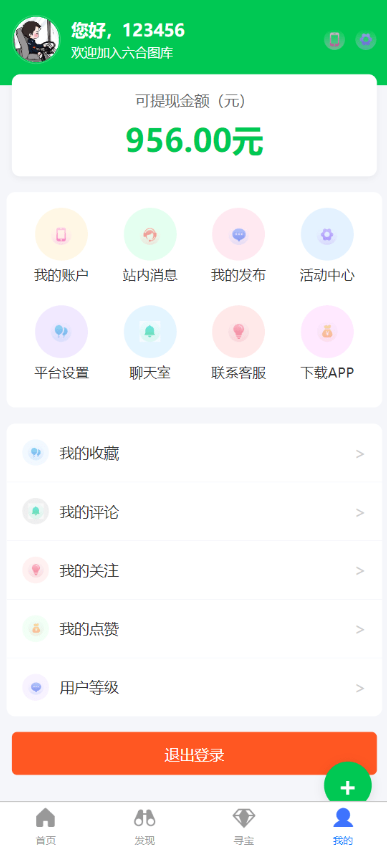Open 下载APP money bag icon
The image size is (387, 850).
pyautogui.click(x=327, y=332)
